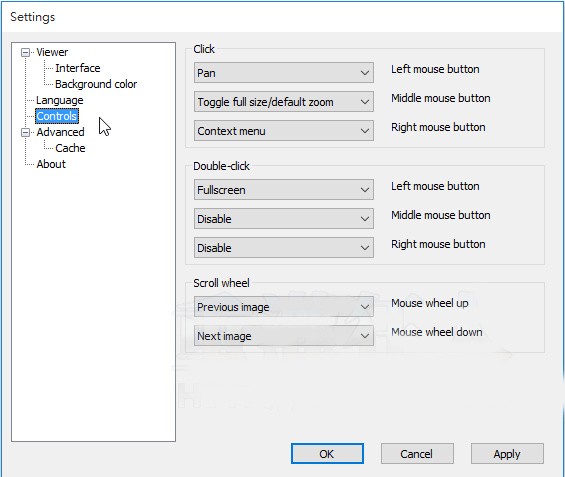Open double-click Right mouse button Disable dropdown

(284, 248)
